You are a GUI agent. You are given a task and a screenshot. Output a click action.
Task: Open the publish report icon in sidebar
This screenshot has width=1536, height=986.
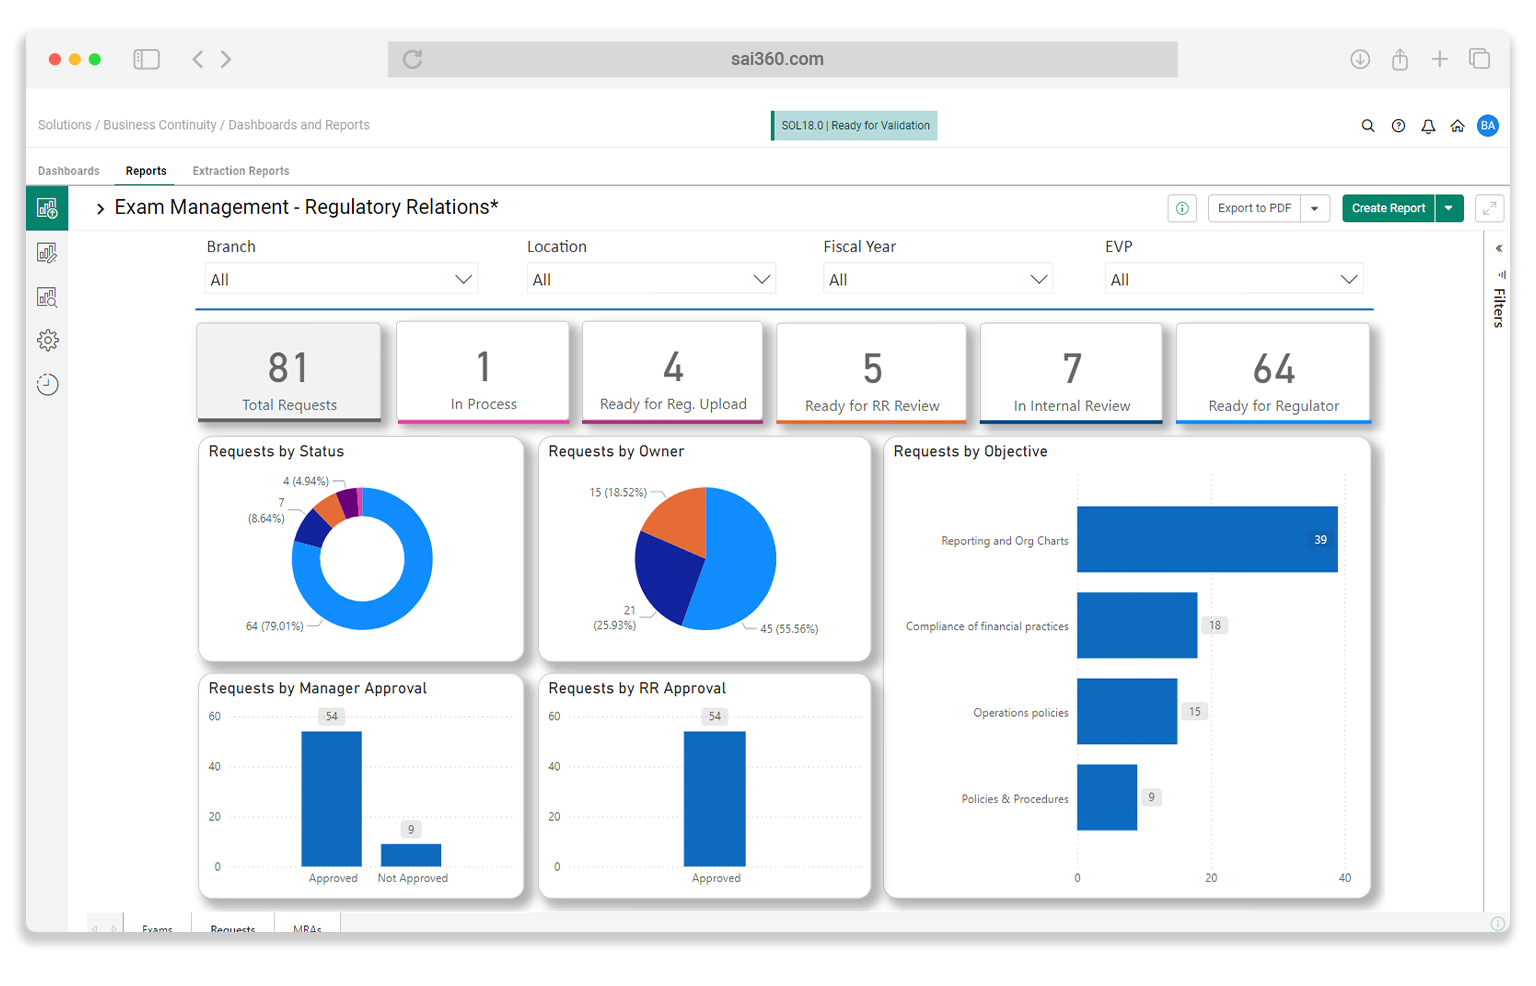(47, 208)
